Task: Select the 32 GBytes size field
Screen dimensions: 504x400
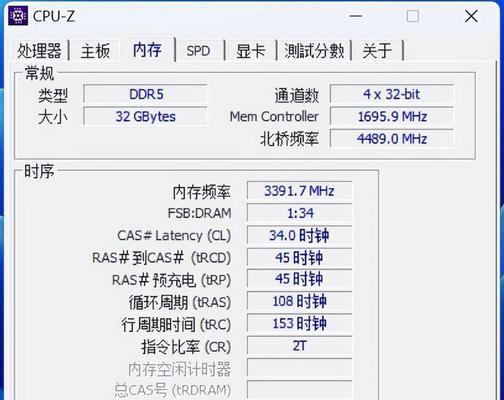Action: pos(145,117)
